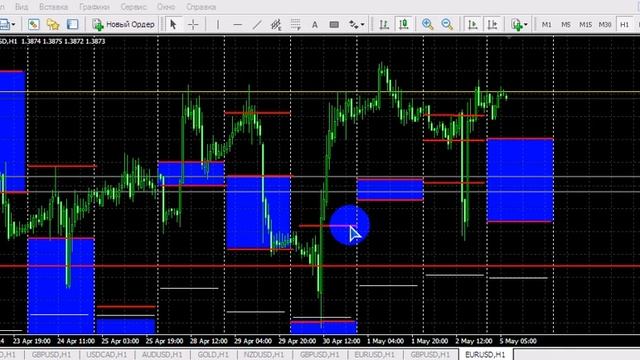Select the blue rectangle above 5 May 05:00
The width and height of the screenshot is (640, 360).
pos(520,180)
